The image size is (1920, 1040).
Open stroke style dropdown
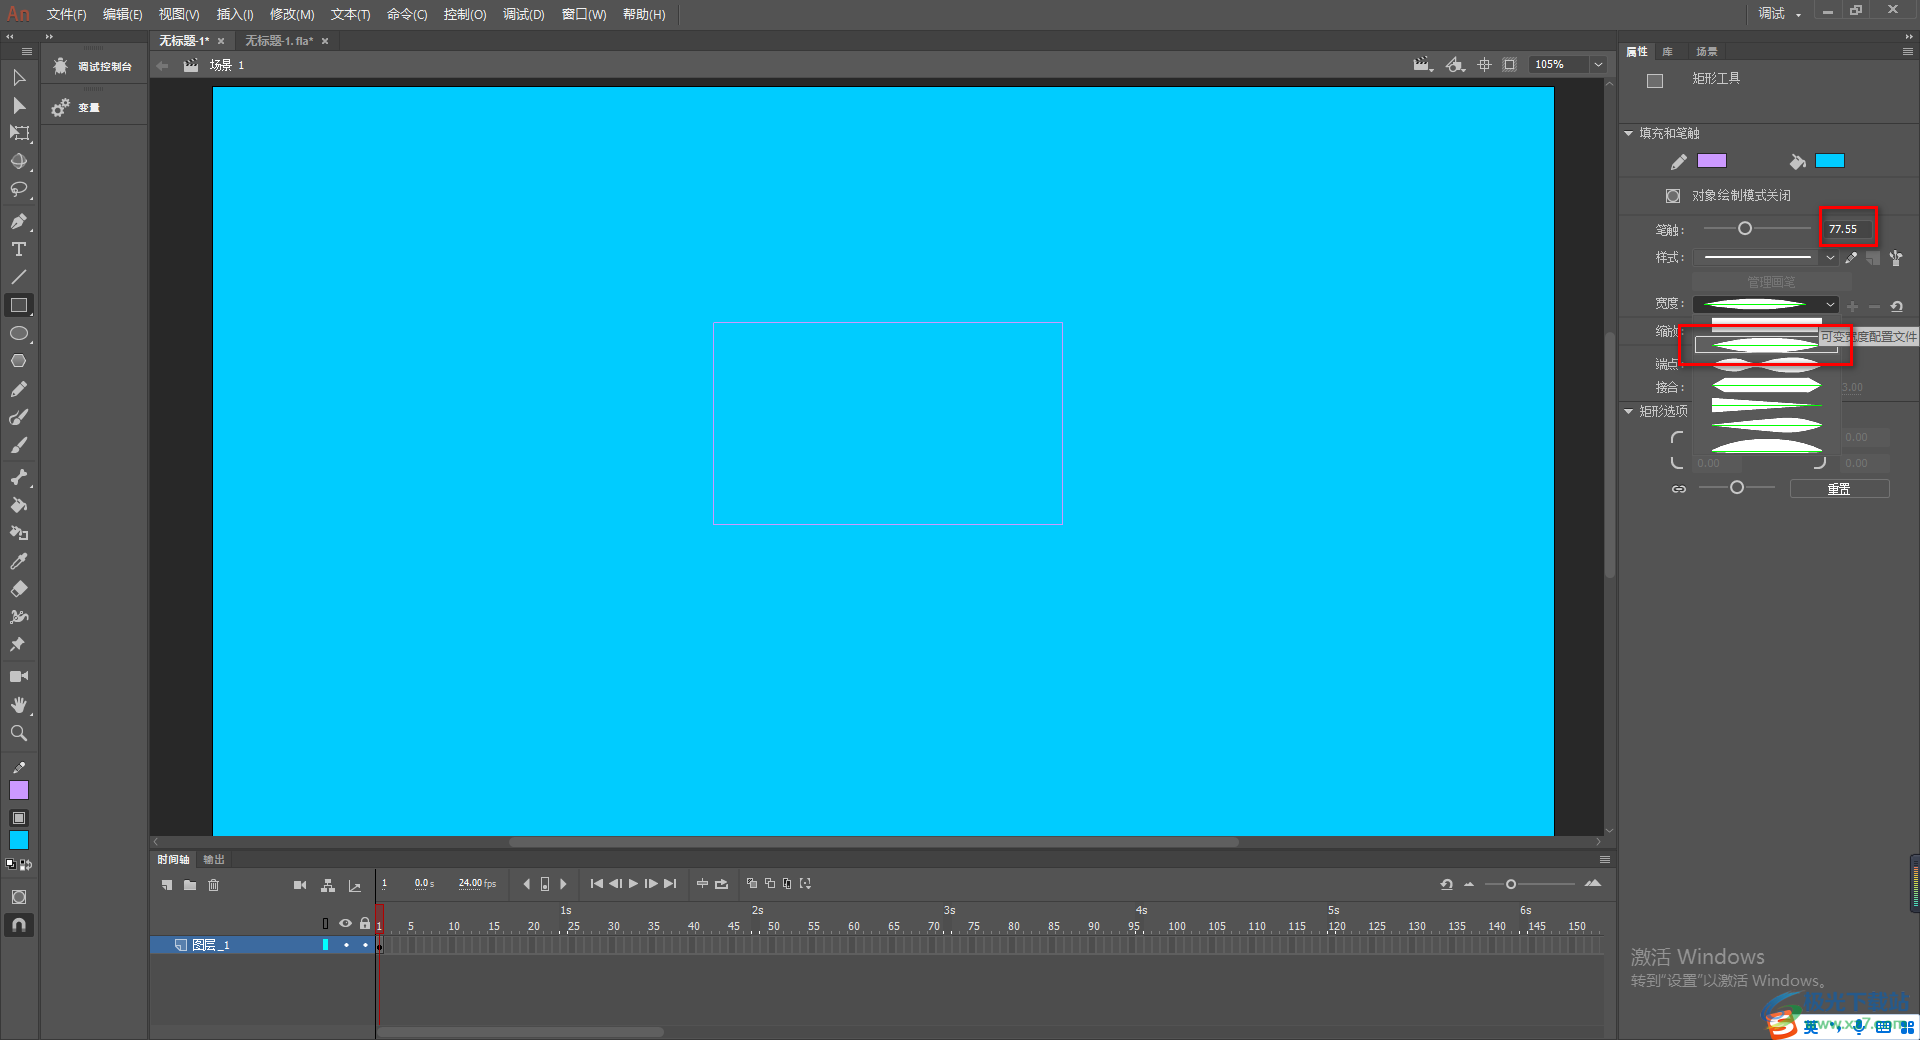click(x=1830, y=258)
